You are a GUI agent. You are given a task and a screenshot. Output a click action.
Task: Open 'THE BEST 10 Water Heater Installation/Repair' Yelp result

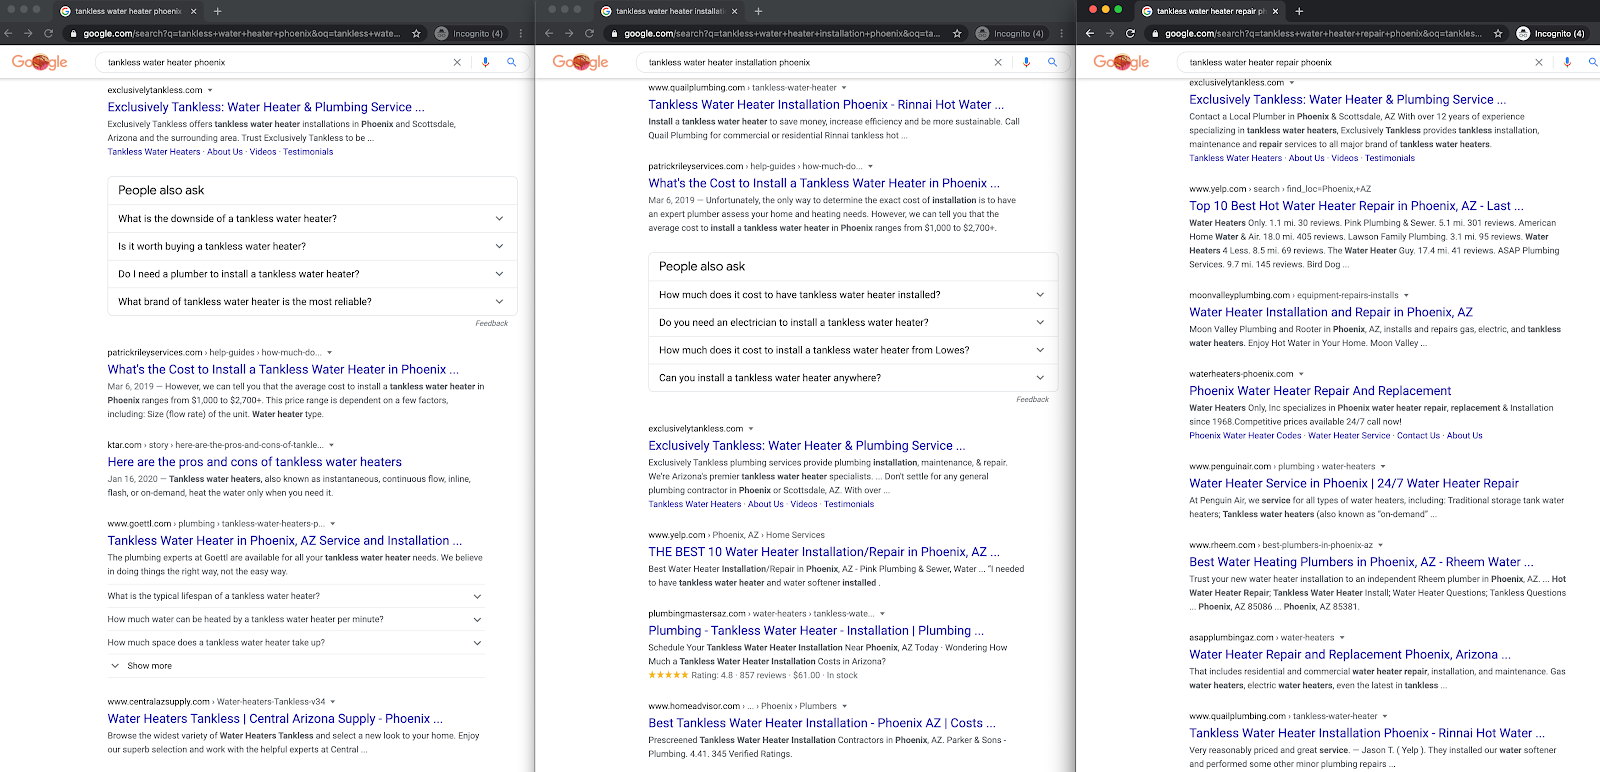click(824, 552)
